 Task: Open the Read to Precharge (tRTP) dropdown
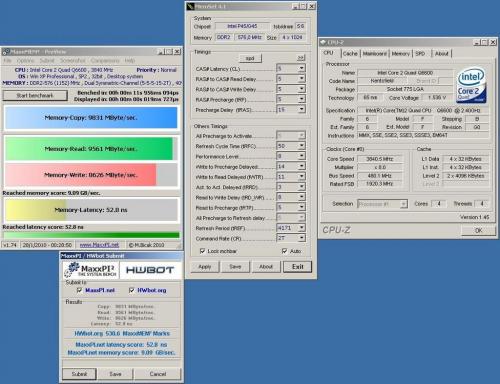(301, 207)
